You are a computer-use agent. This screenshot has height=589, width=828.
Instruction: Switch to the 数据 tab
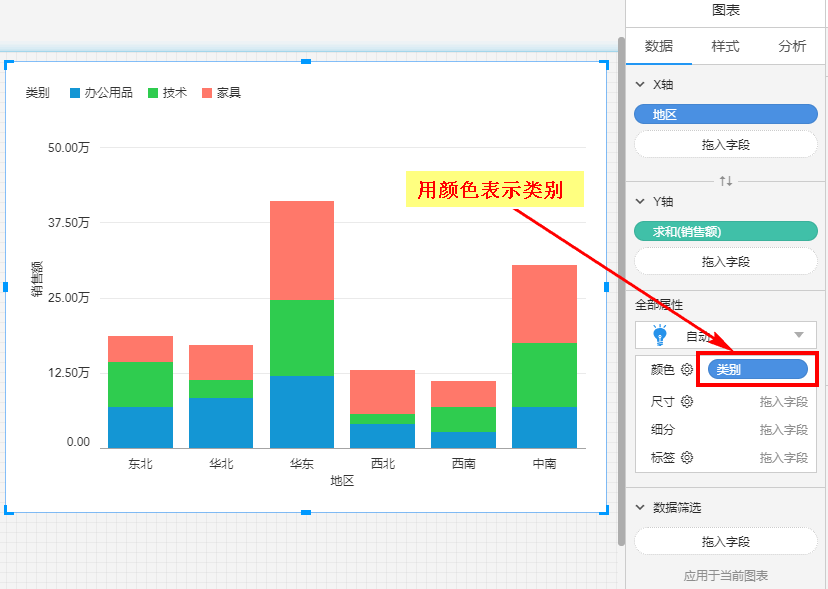click(659, 46)
